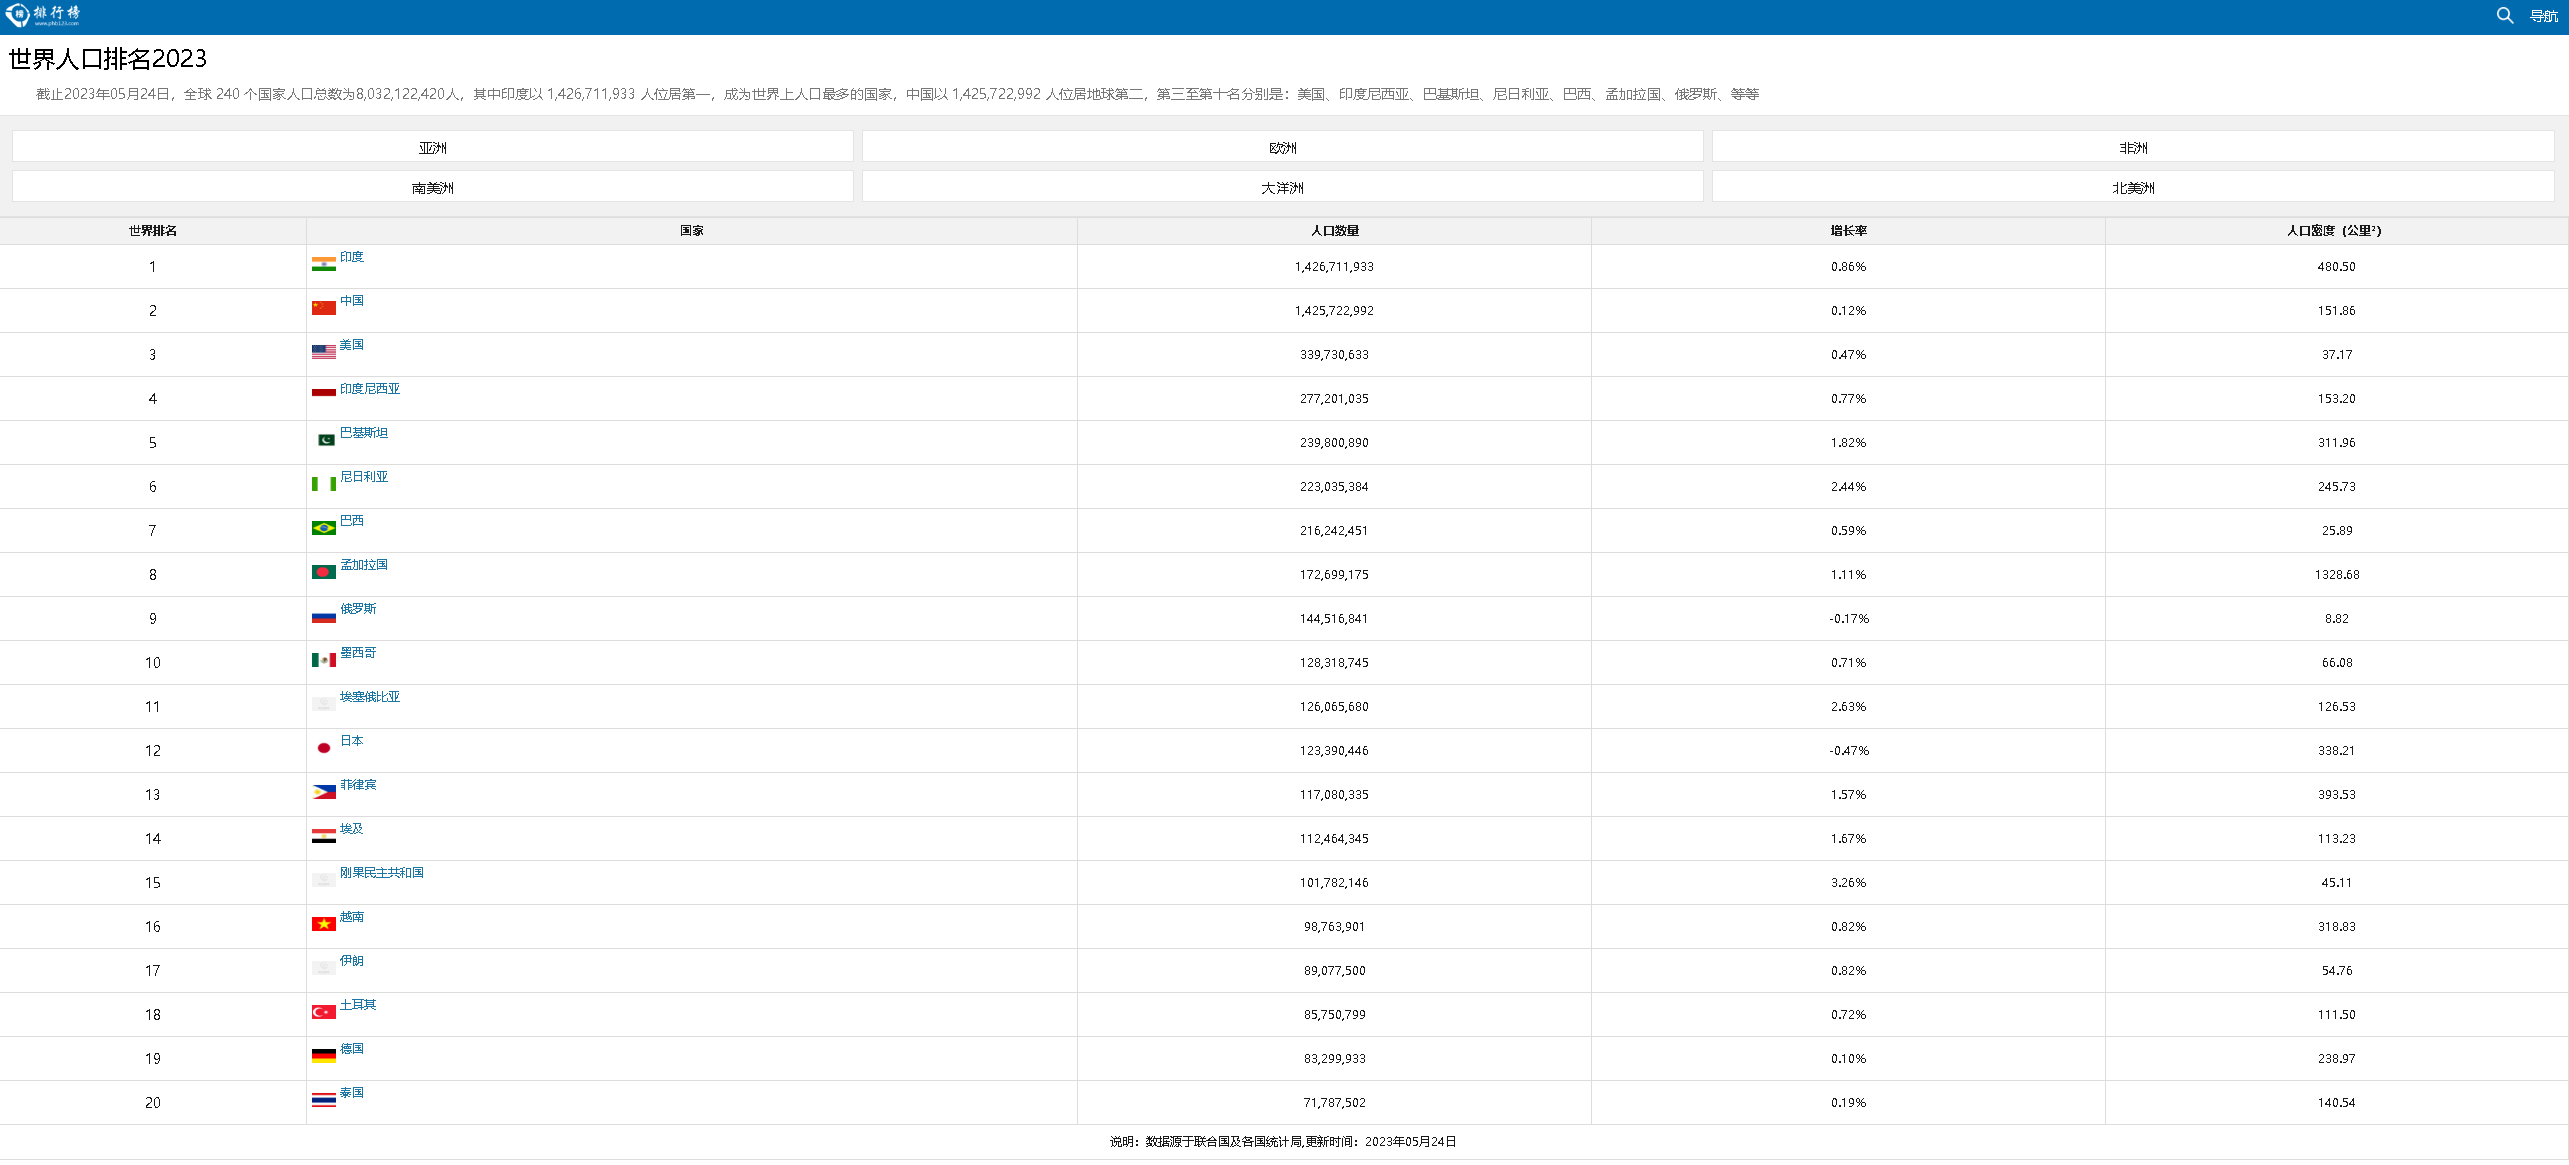This screenshot has height=1165, width=2569.
Task: Click the 人口数量 column header
Action: click(x=1334, y=231)
